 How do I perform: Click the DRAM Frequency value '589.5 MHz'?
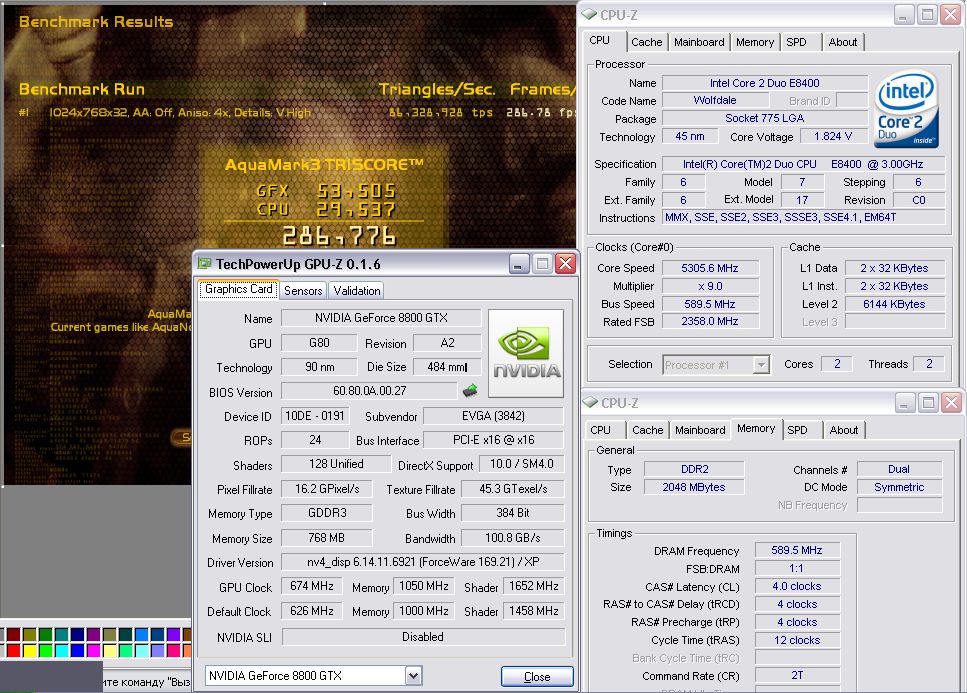pos(797,550)
